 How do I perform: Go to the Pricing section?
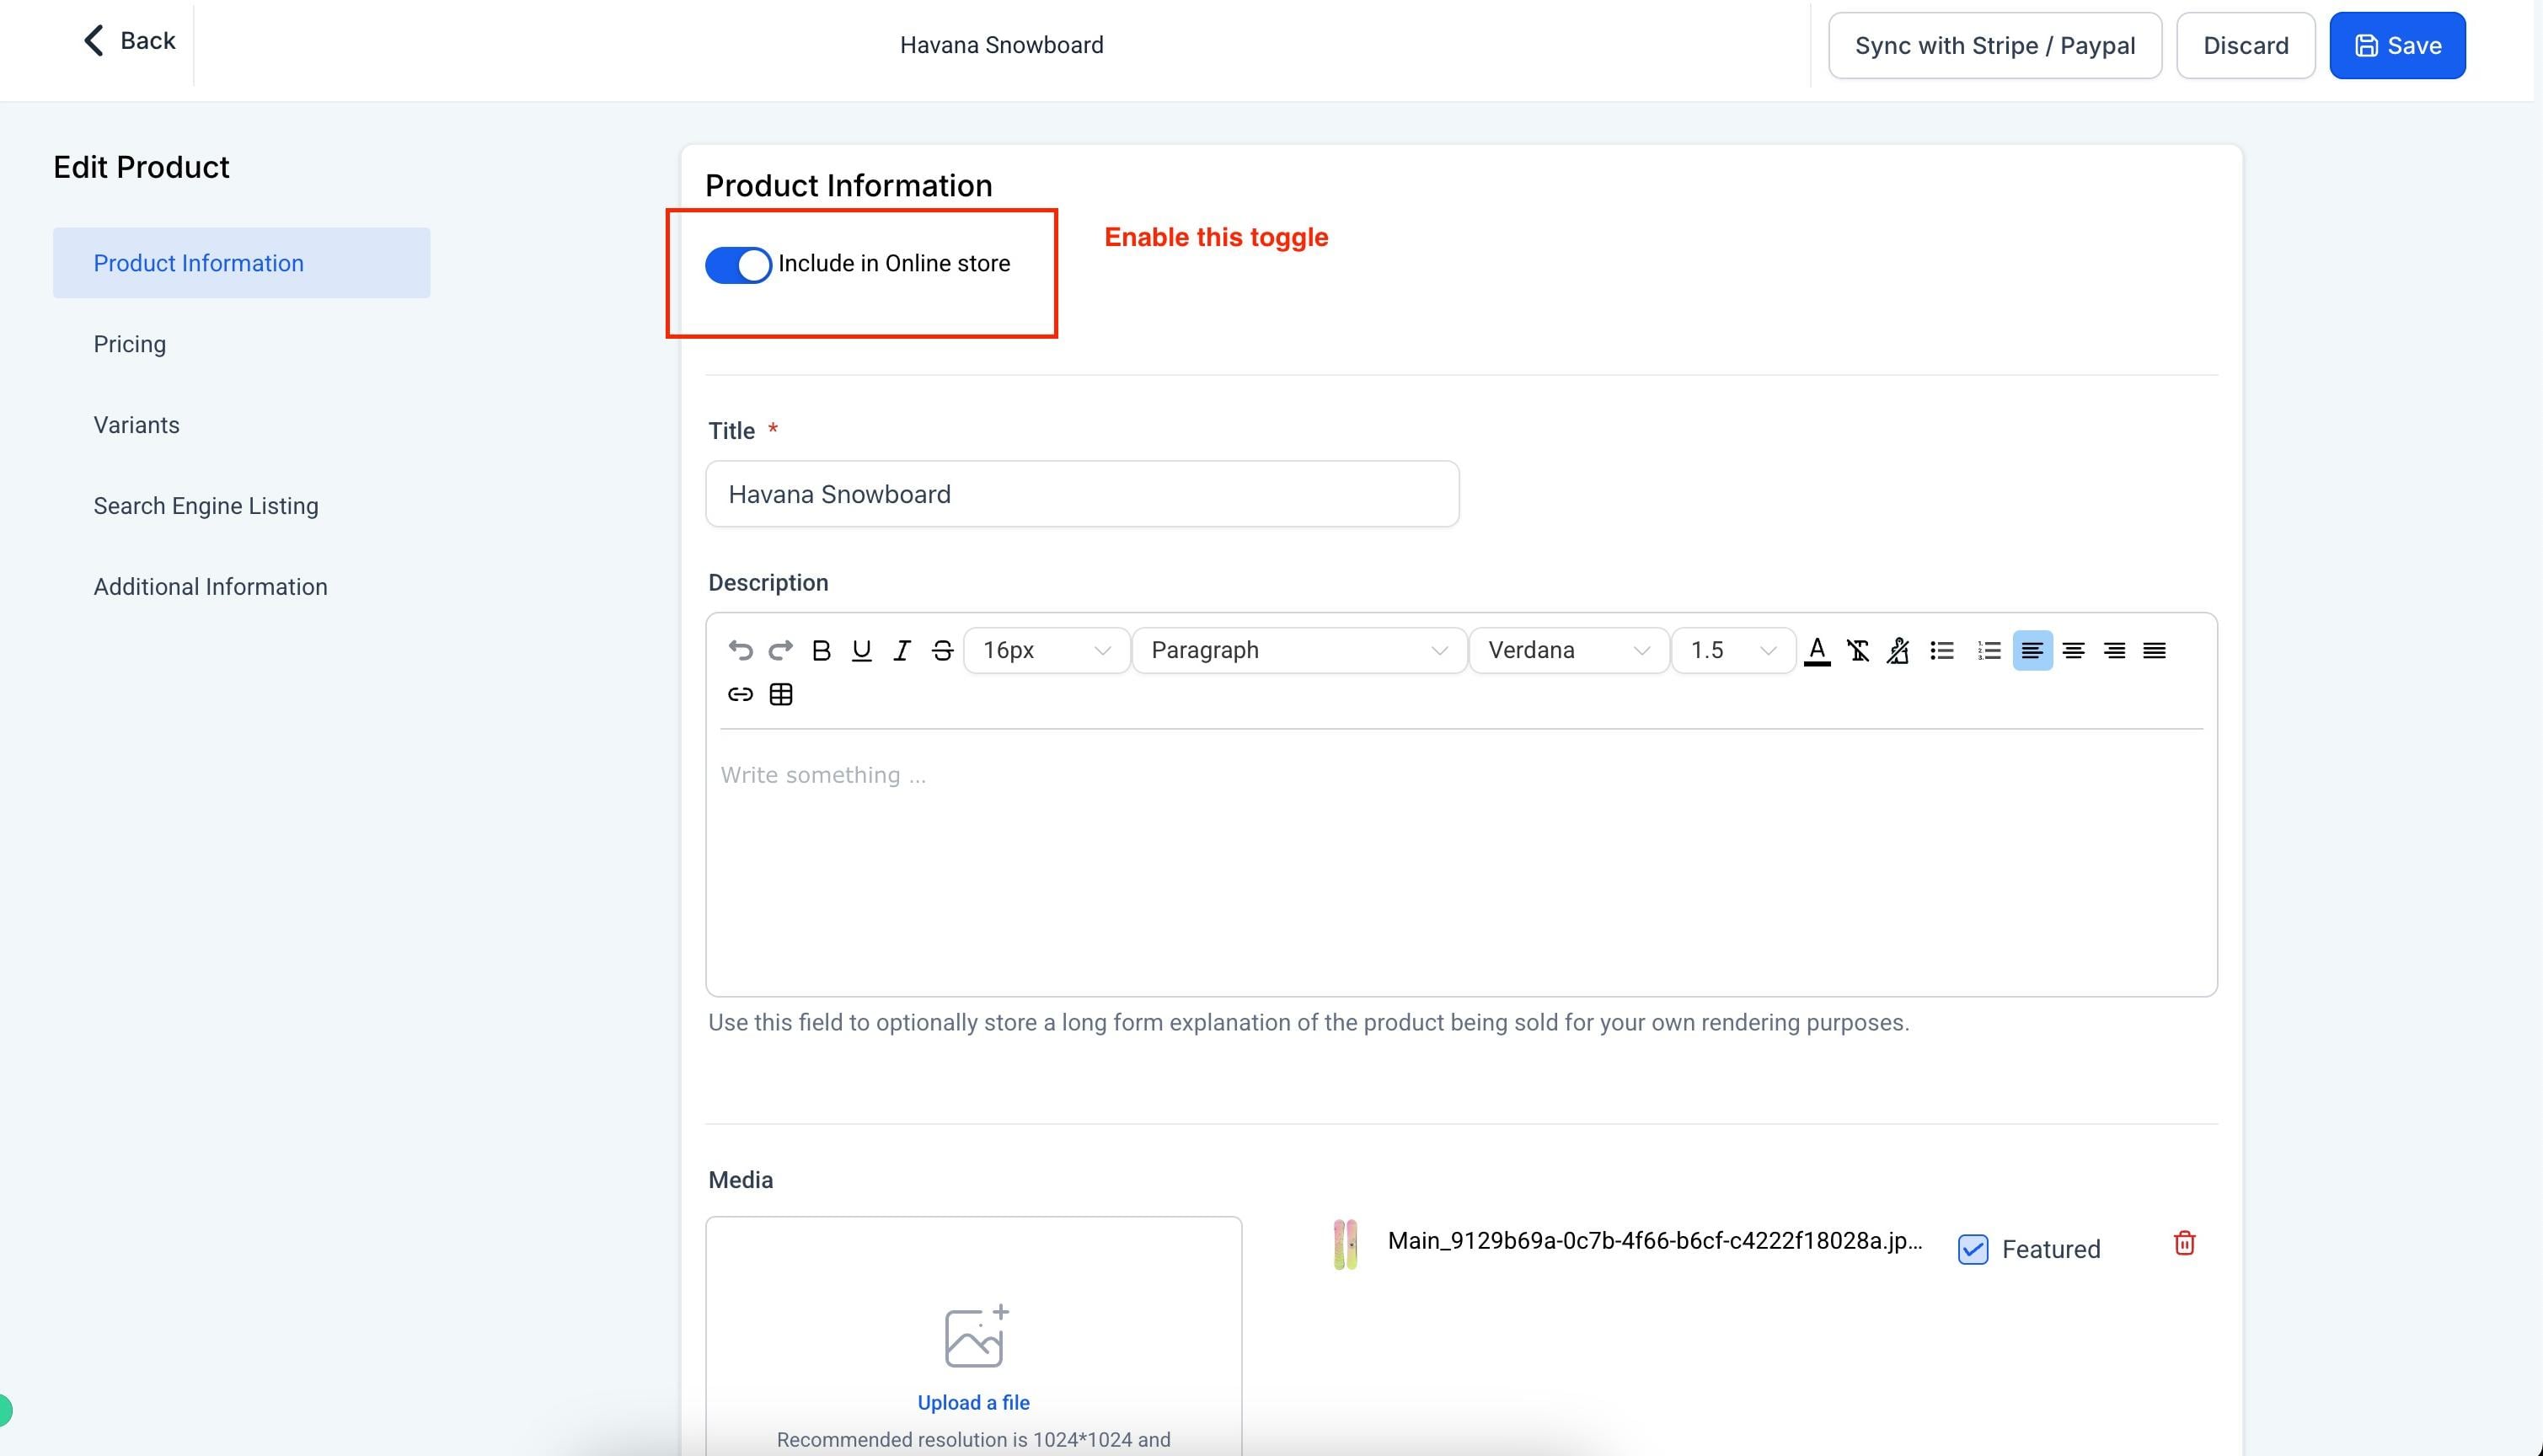click(x=130, y=344)
